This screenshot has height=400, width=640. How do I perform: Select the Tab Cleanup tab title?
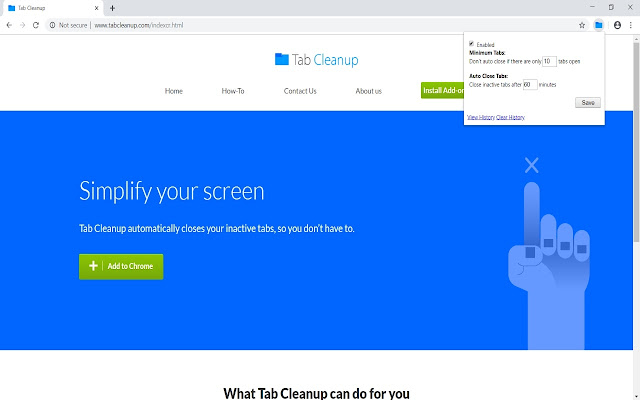31,8
